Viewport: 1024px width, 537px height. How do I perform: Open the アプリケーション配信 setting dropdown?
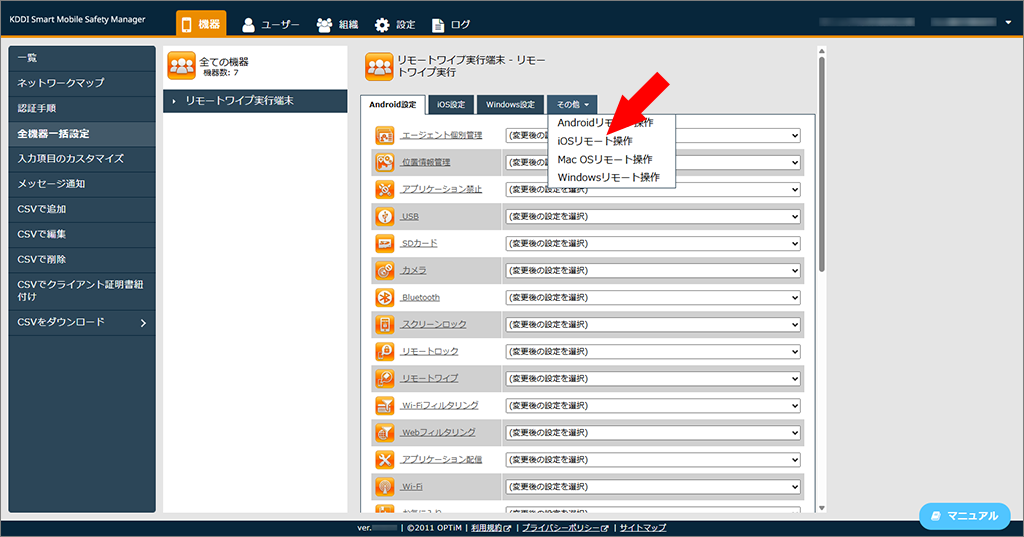(653, 459)
